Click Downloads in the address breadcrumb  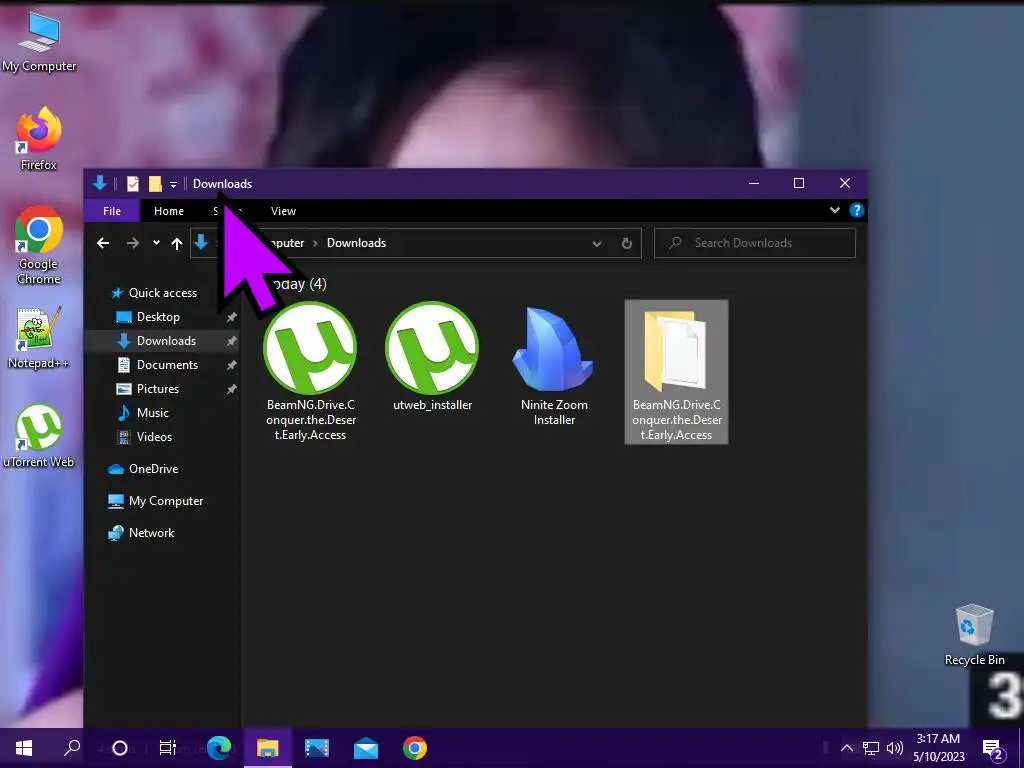pos(356,243)
